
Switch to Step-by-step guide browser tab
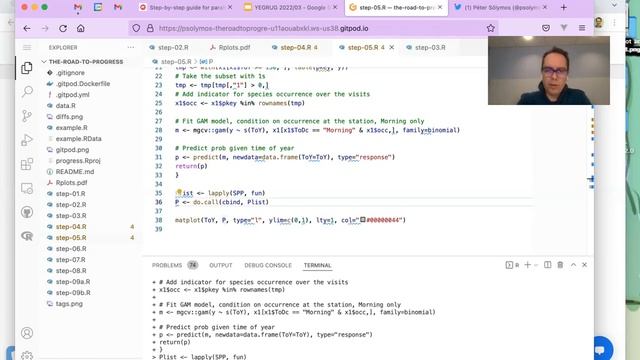pos(186,7)
